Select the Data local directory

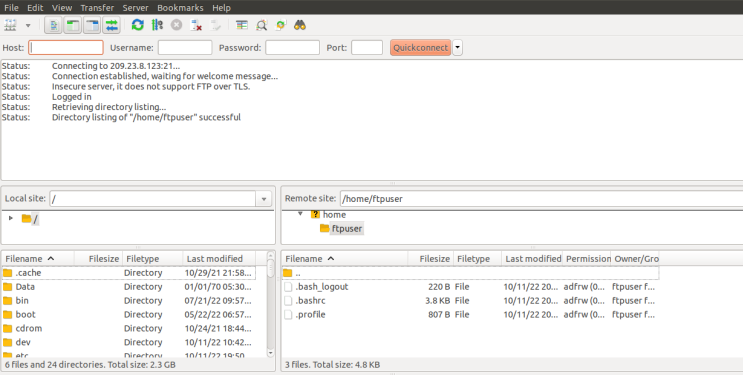click(x=128, y=286)
